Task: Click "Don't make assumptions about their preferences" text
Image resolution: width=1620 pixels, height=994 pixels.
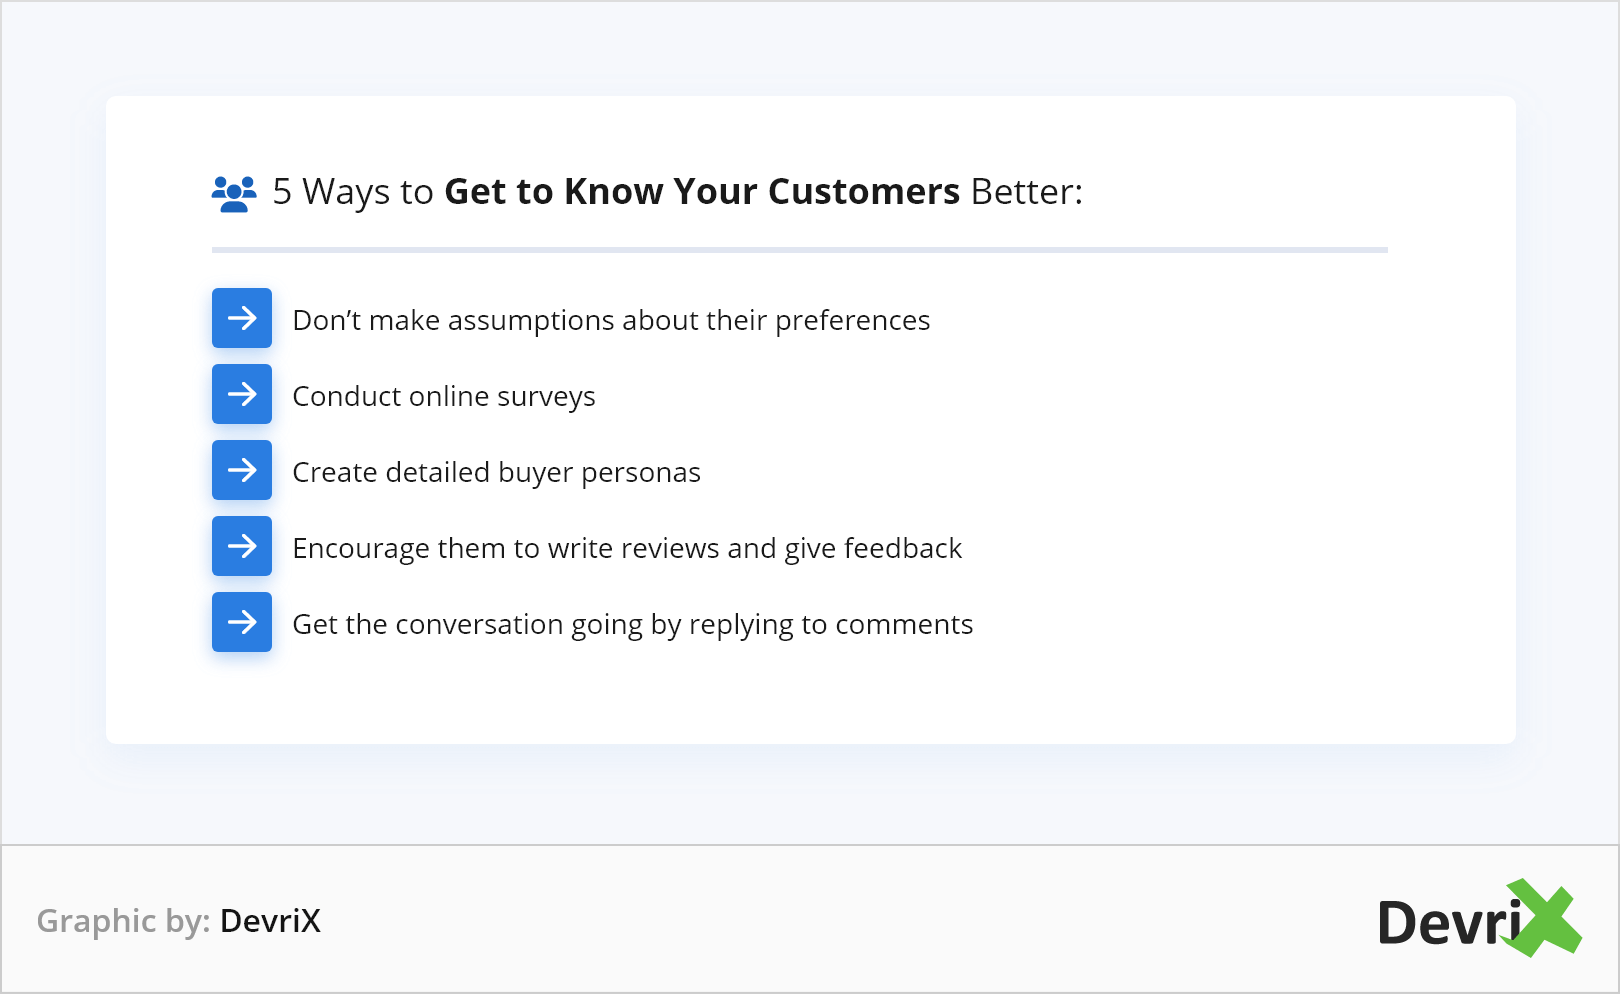Action: [x=611, y=320]
